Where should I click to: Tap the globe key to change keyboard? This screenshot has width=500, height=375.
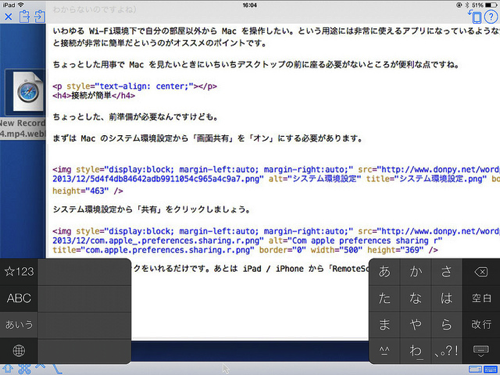(x=19, y=351)
